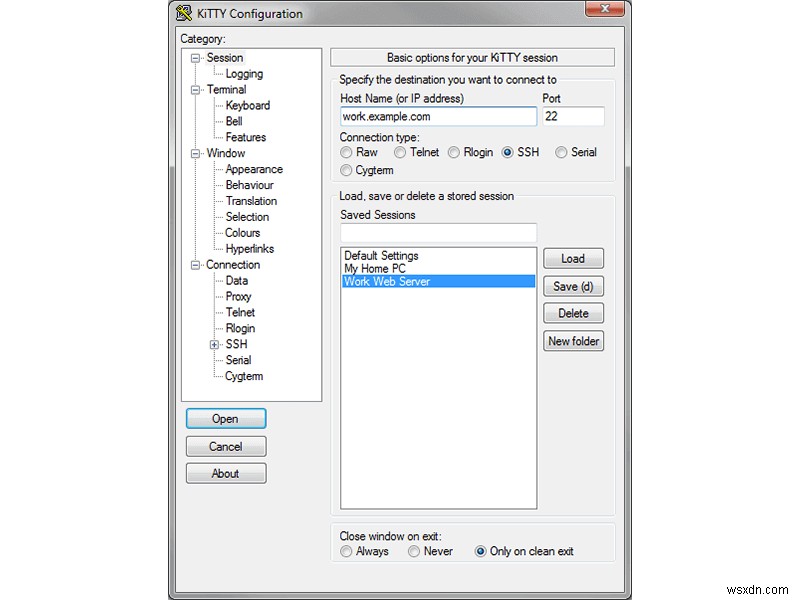Open the Proxy settings category
Screen dimensions: 800x600
(x=238, y=296)
